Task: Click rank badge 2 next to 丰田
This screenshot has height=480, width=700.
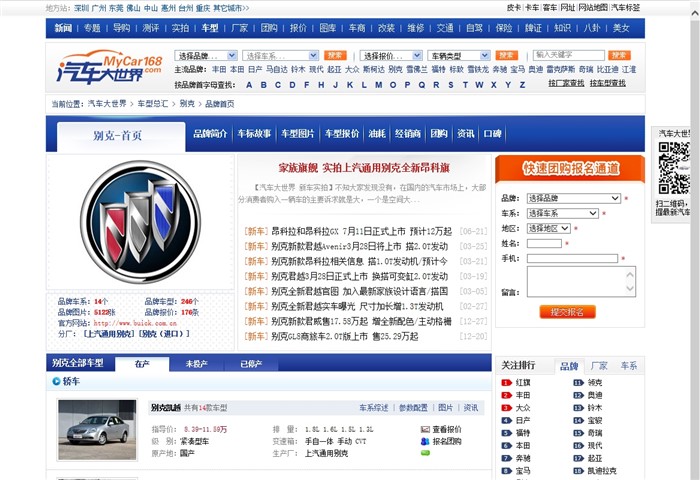Action: (x=506, y=395)
